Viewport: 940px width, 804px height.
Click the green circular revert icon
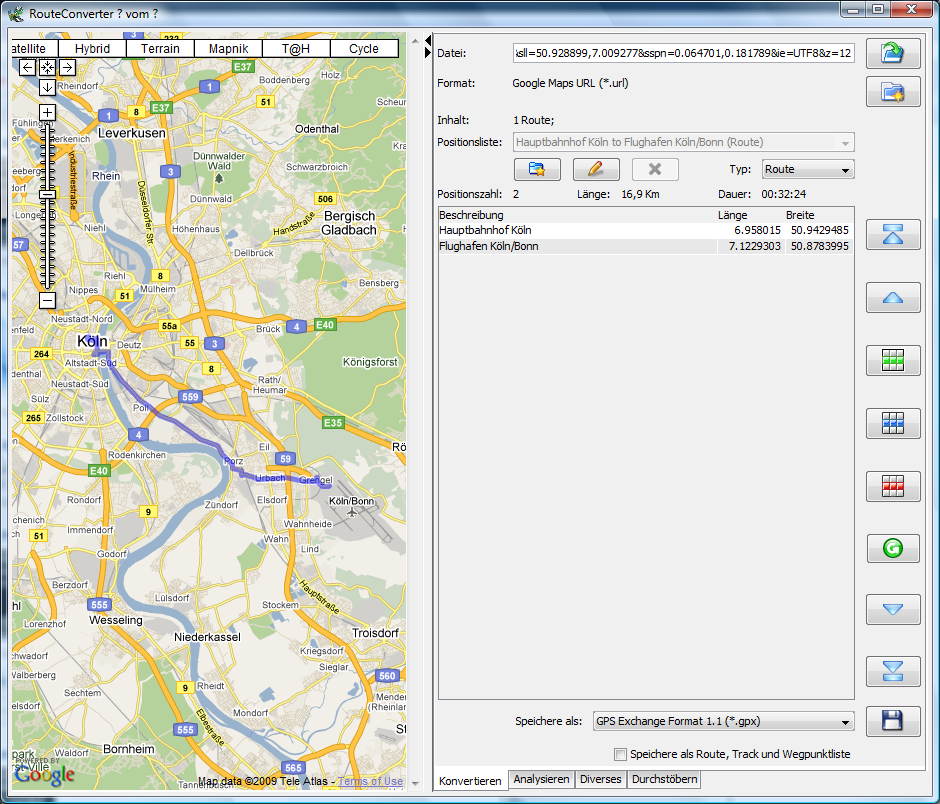click(x=893, y=548)
